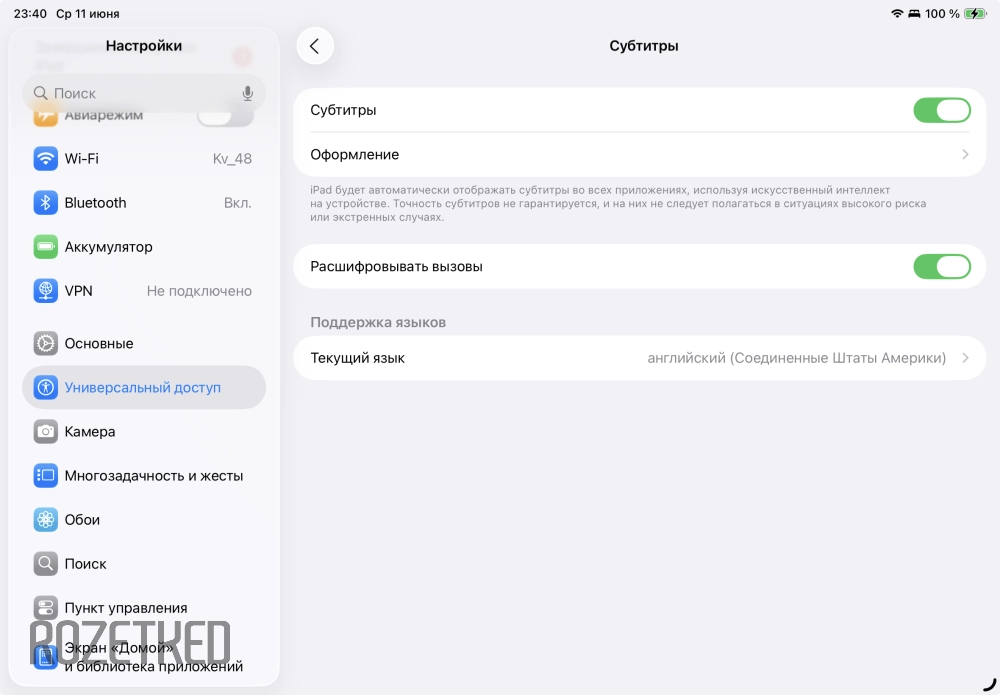Click the Поиск search field

click(x=143, y=94)
